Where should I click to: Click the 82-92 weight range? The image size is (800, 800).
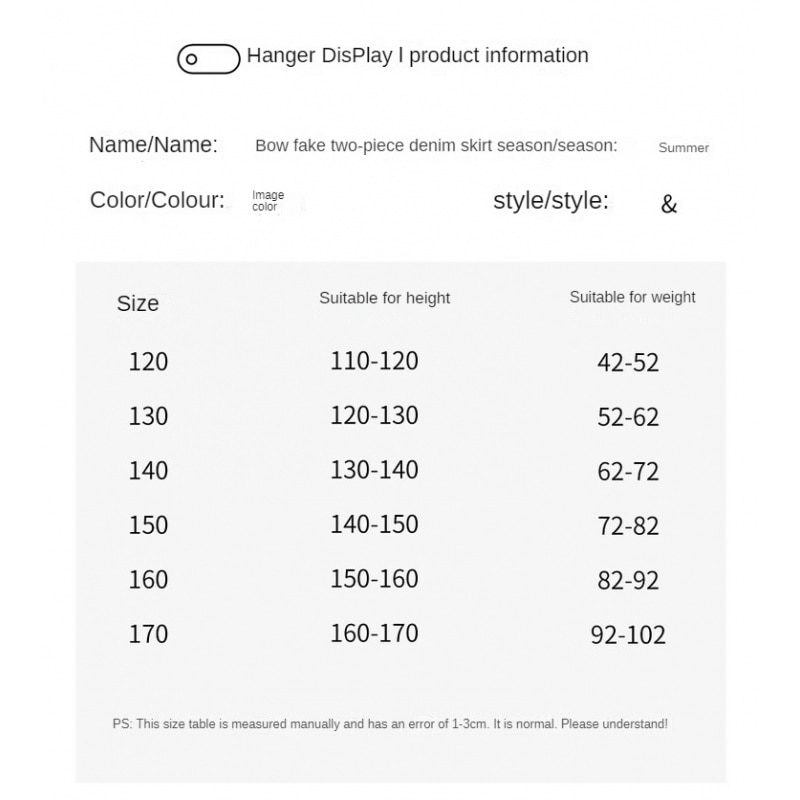628,581
